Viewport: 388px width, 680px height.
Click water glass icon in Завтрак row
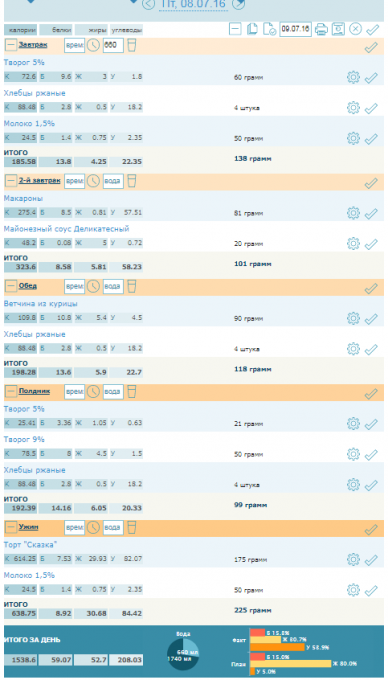pyautogui.click(x=132, y=46)
